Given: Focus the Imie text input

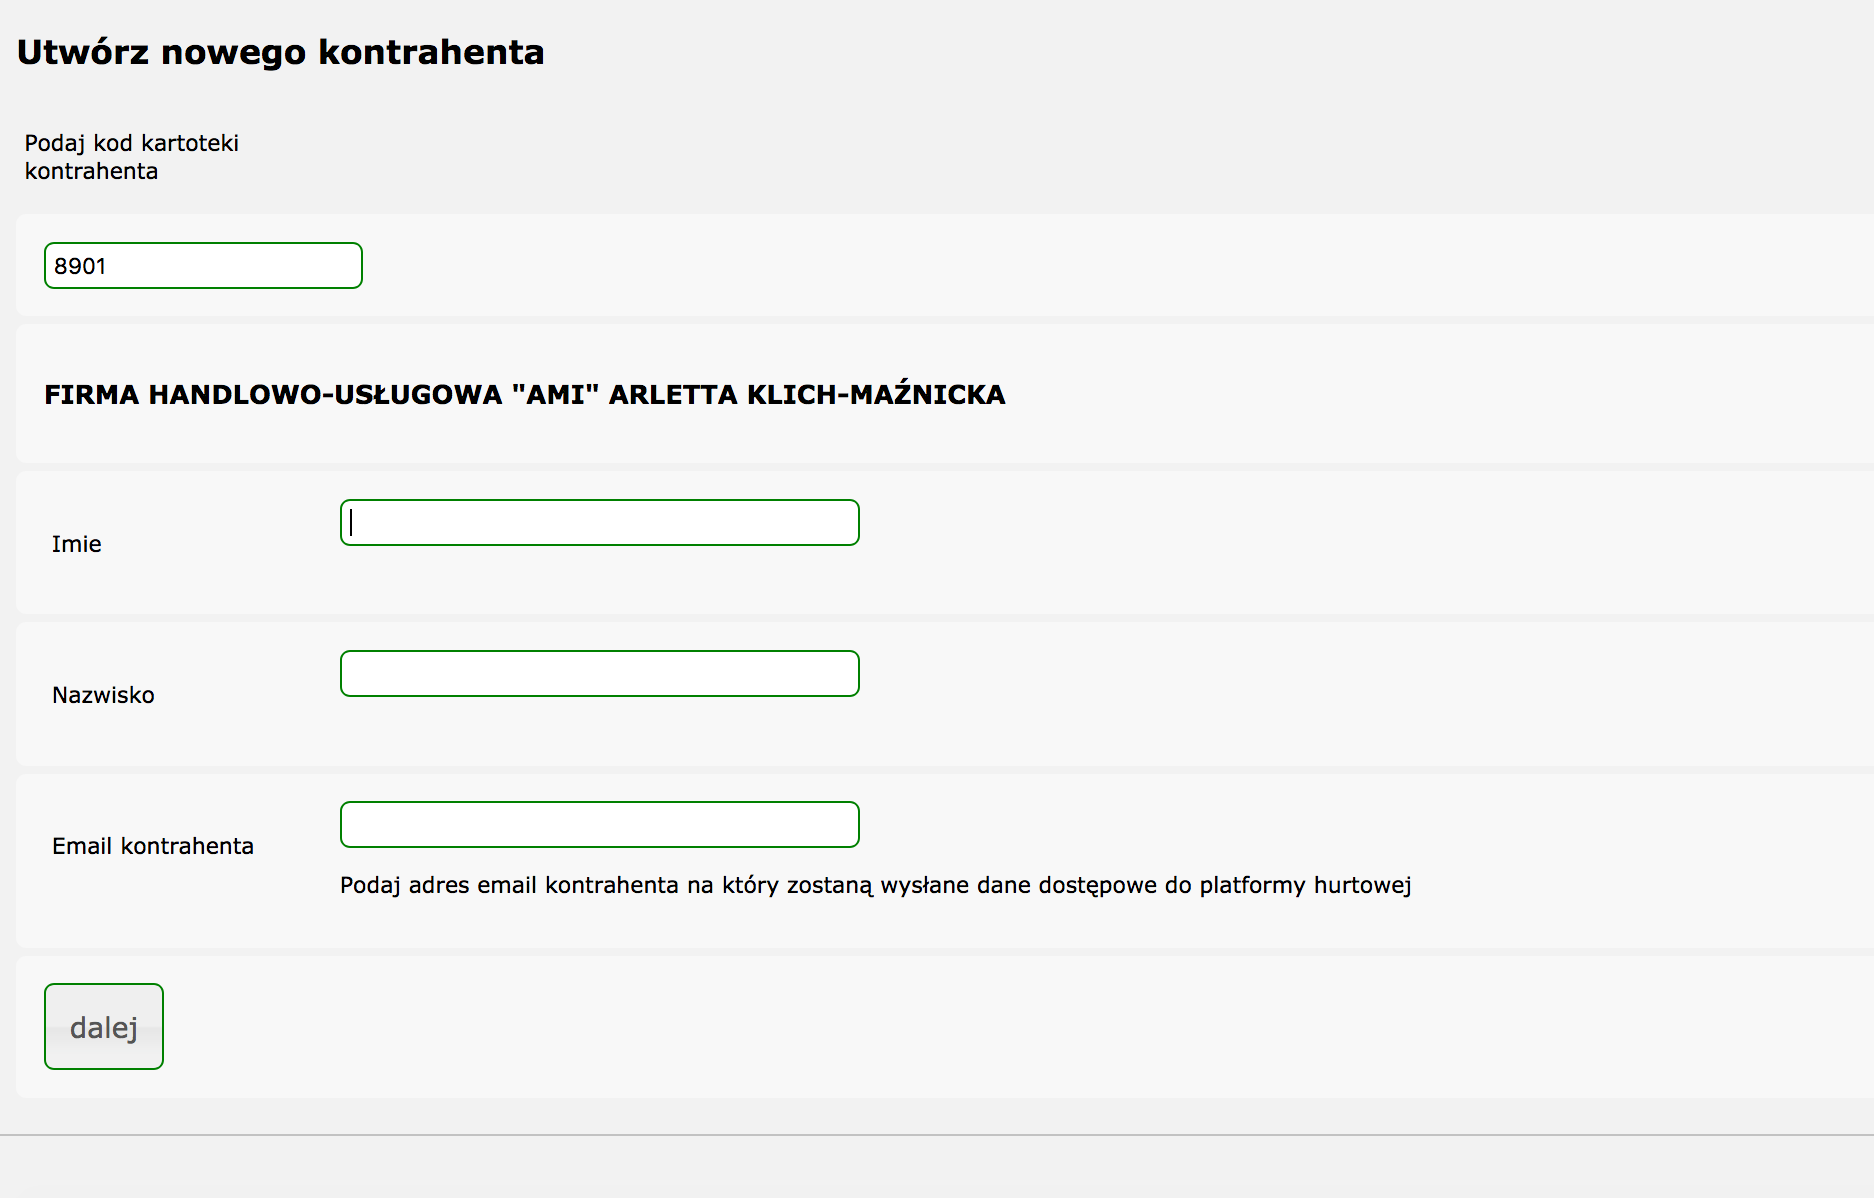Looking at the screenshot, I should click(x=599, y=523).
